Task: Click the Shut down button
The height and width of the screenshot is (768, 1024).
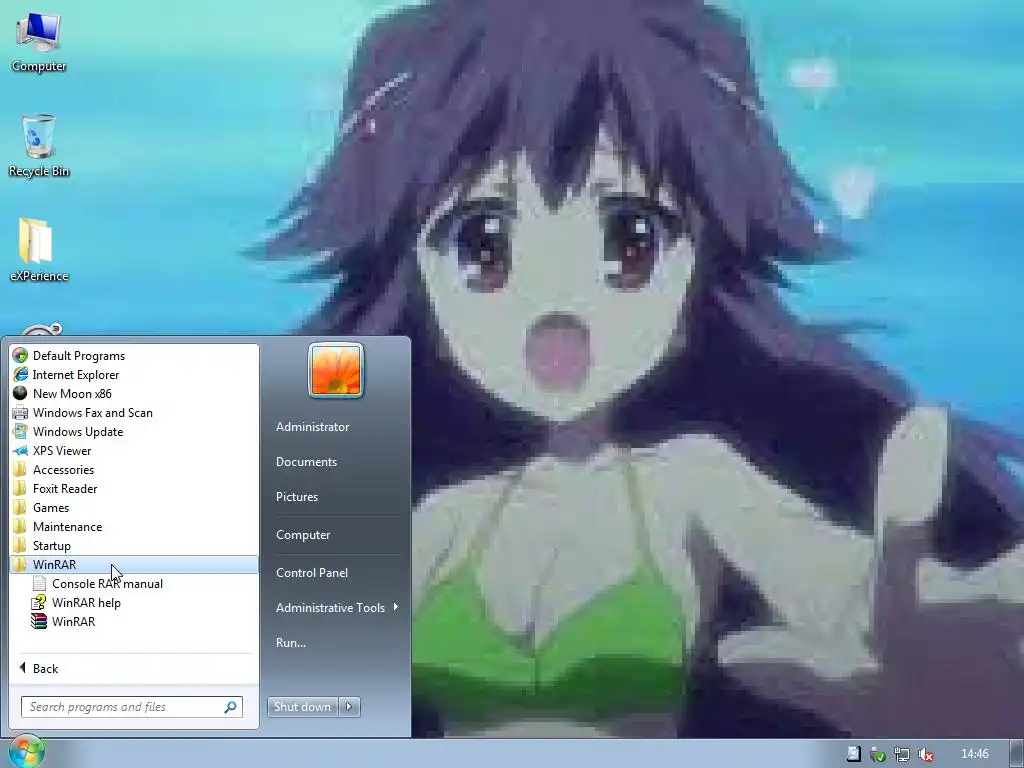Action: [303, 707]
